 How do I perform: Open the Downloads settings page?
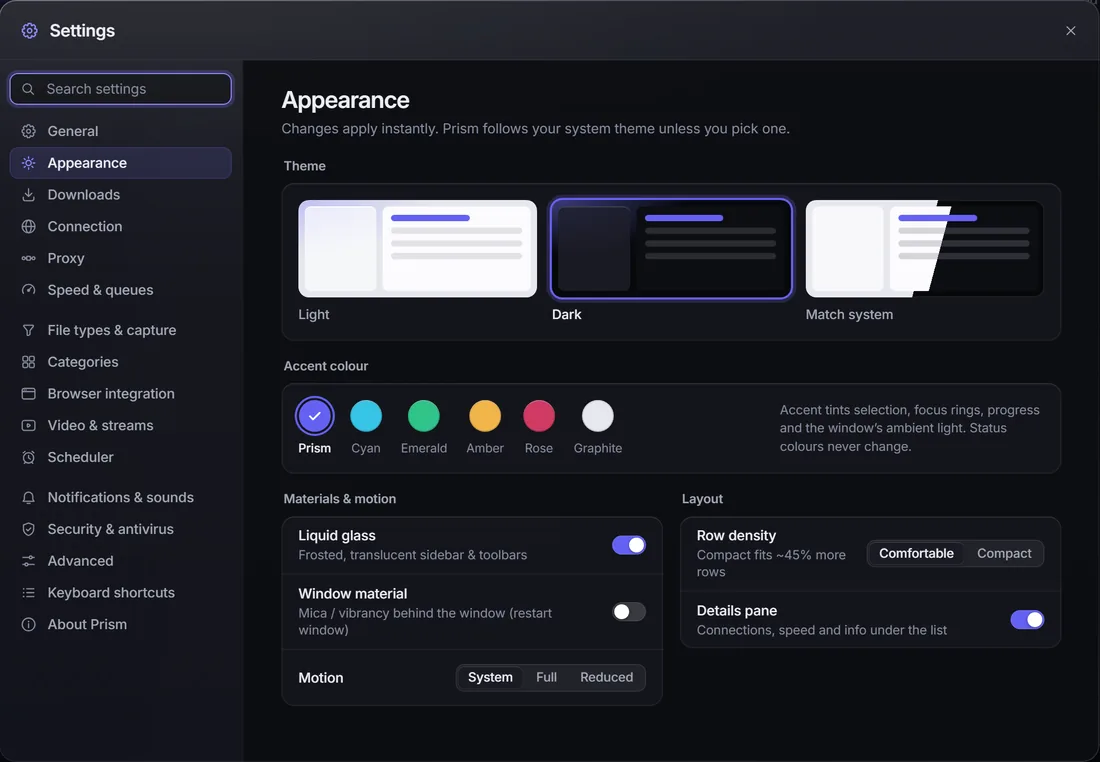tap(121, 194)
